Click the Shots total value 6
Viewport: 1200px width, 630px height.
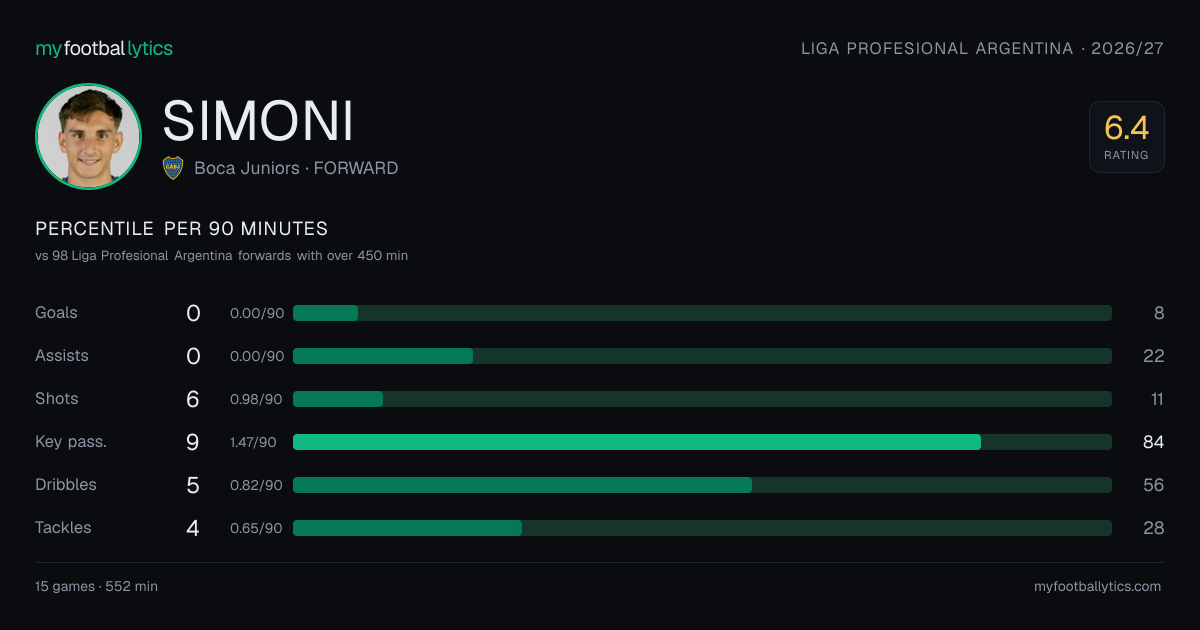point(193,399)
